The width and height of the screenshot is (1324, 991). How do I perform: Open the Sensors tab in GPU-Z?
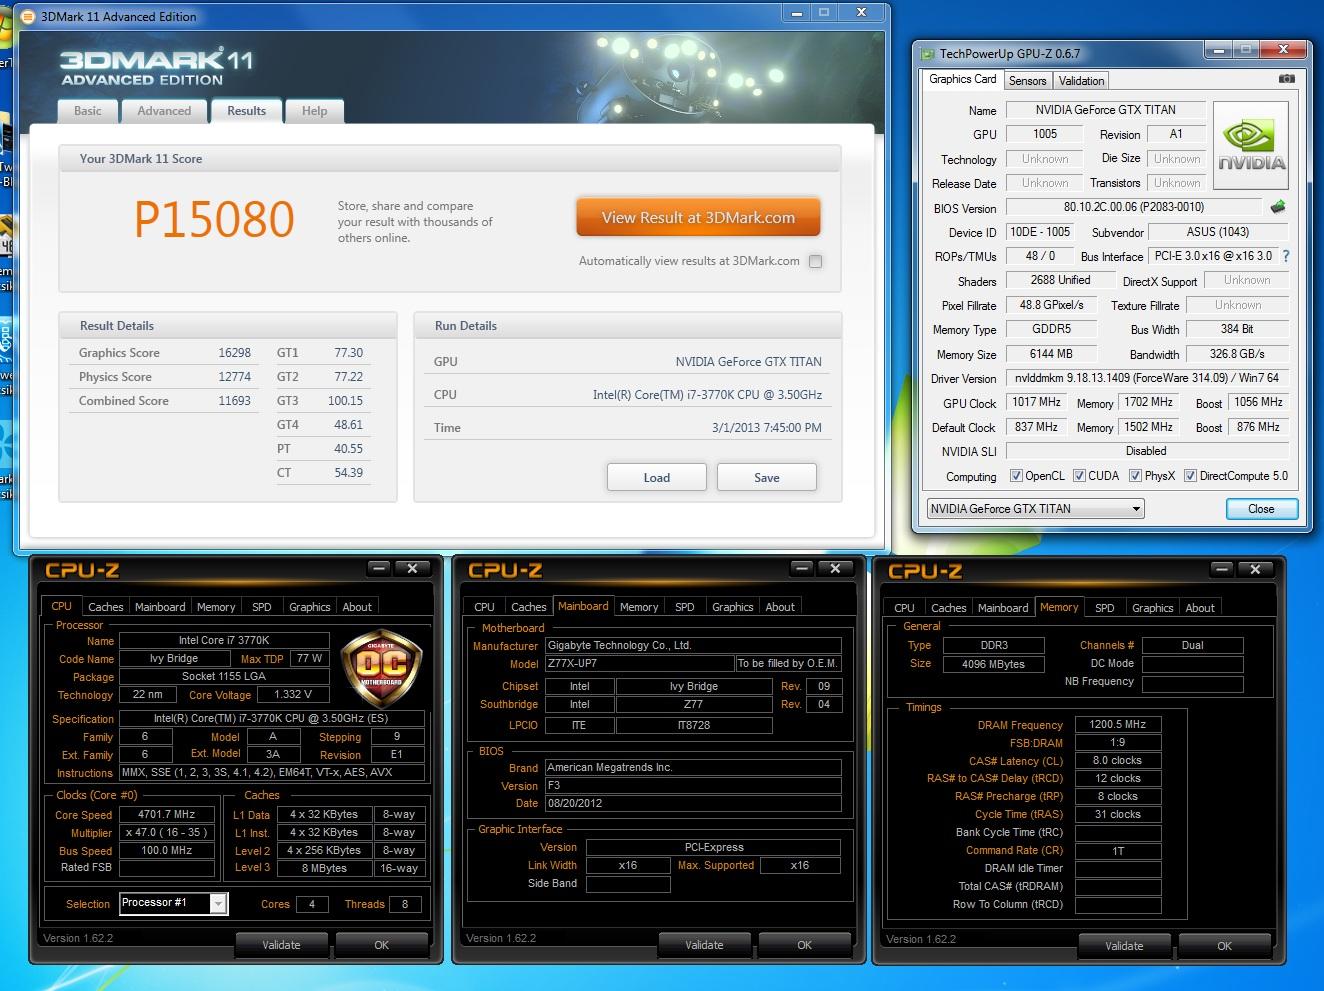click(x=1027, y=81)
